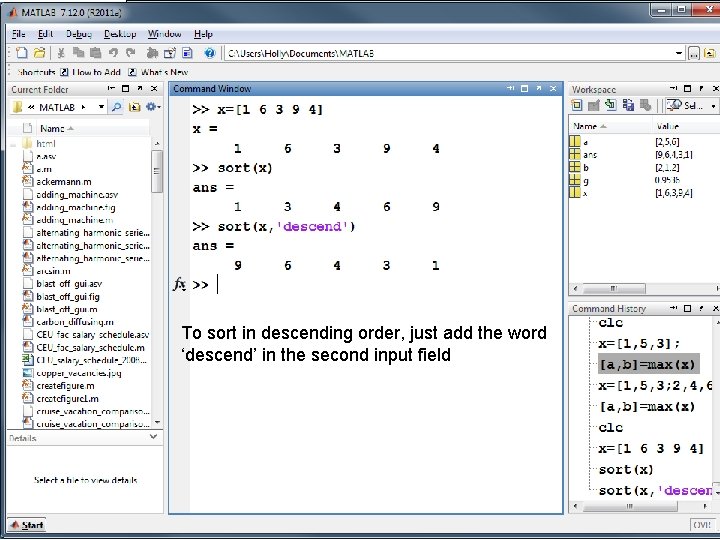Click the Start button
Screen dimensions: 720x540
[x=27, y=525]
